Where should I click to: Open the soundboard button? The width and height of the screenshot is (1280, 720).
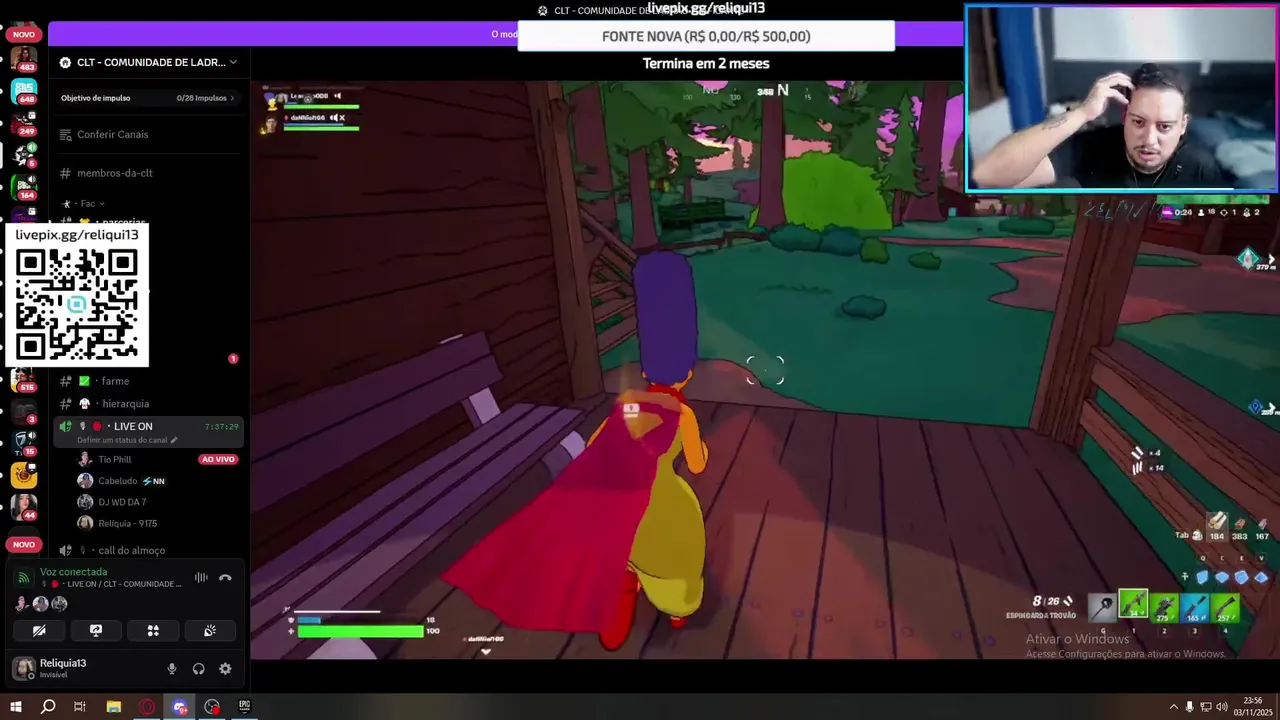click(x=210, y=631)
